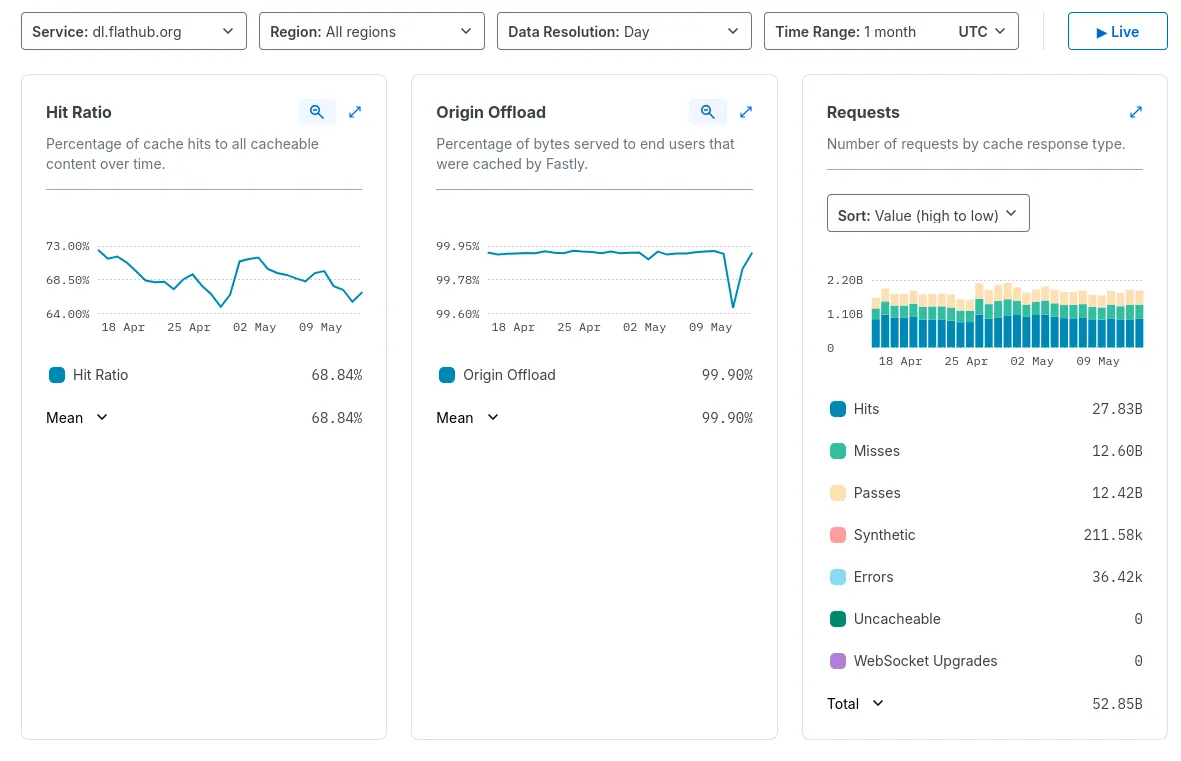
Task: Change the Data Resolution Day dropdown
Action: (x=624, y=31)
